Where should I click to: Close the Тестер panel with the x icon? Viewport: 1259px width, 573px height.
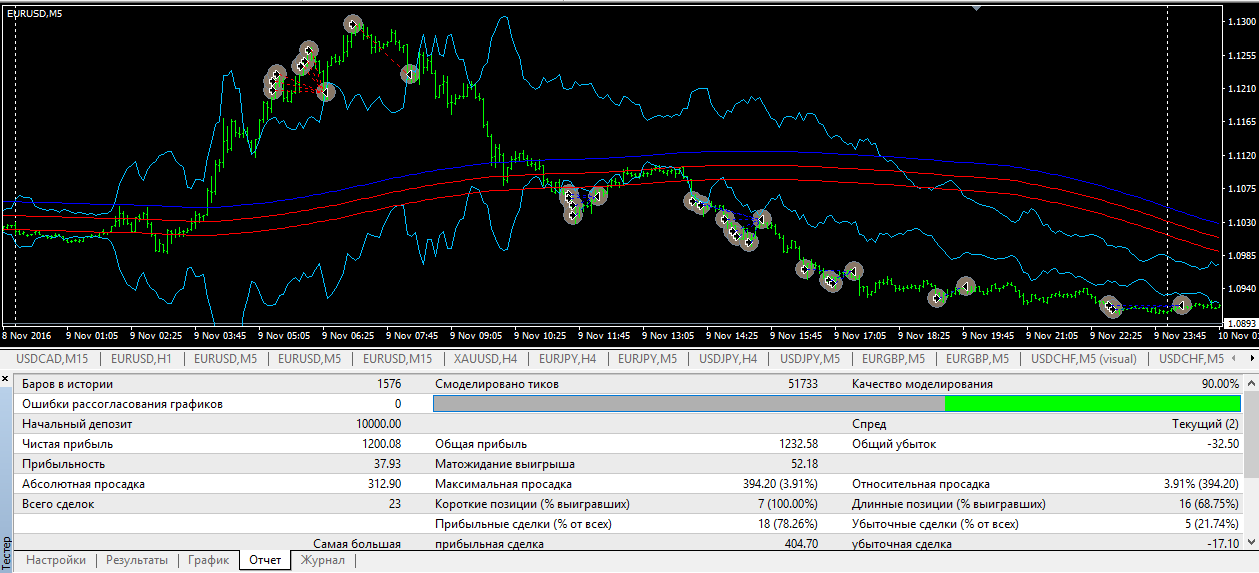(x=6, y=381)
